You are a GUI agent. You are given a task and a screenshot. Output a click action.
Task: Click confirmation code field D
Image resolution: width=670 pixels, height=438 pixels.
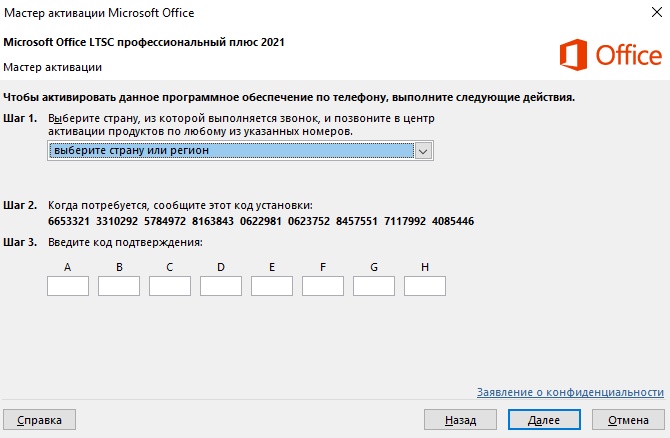click(221, 286)
